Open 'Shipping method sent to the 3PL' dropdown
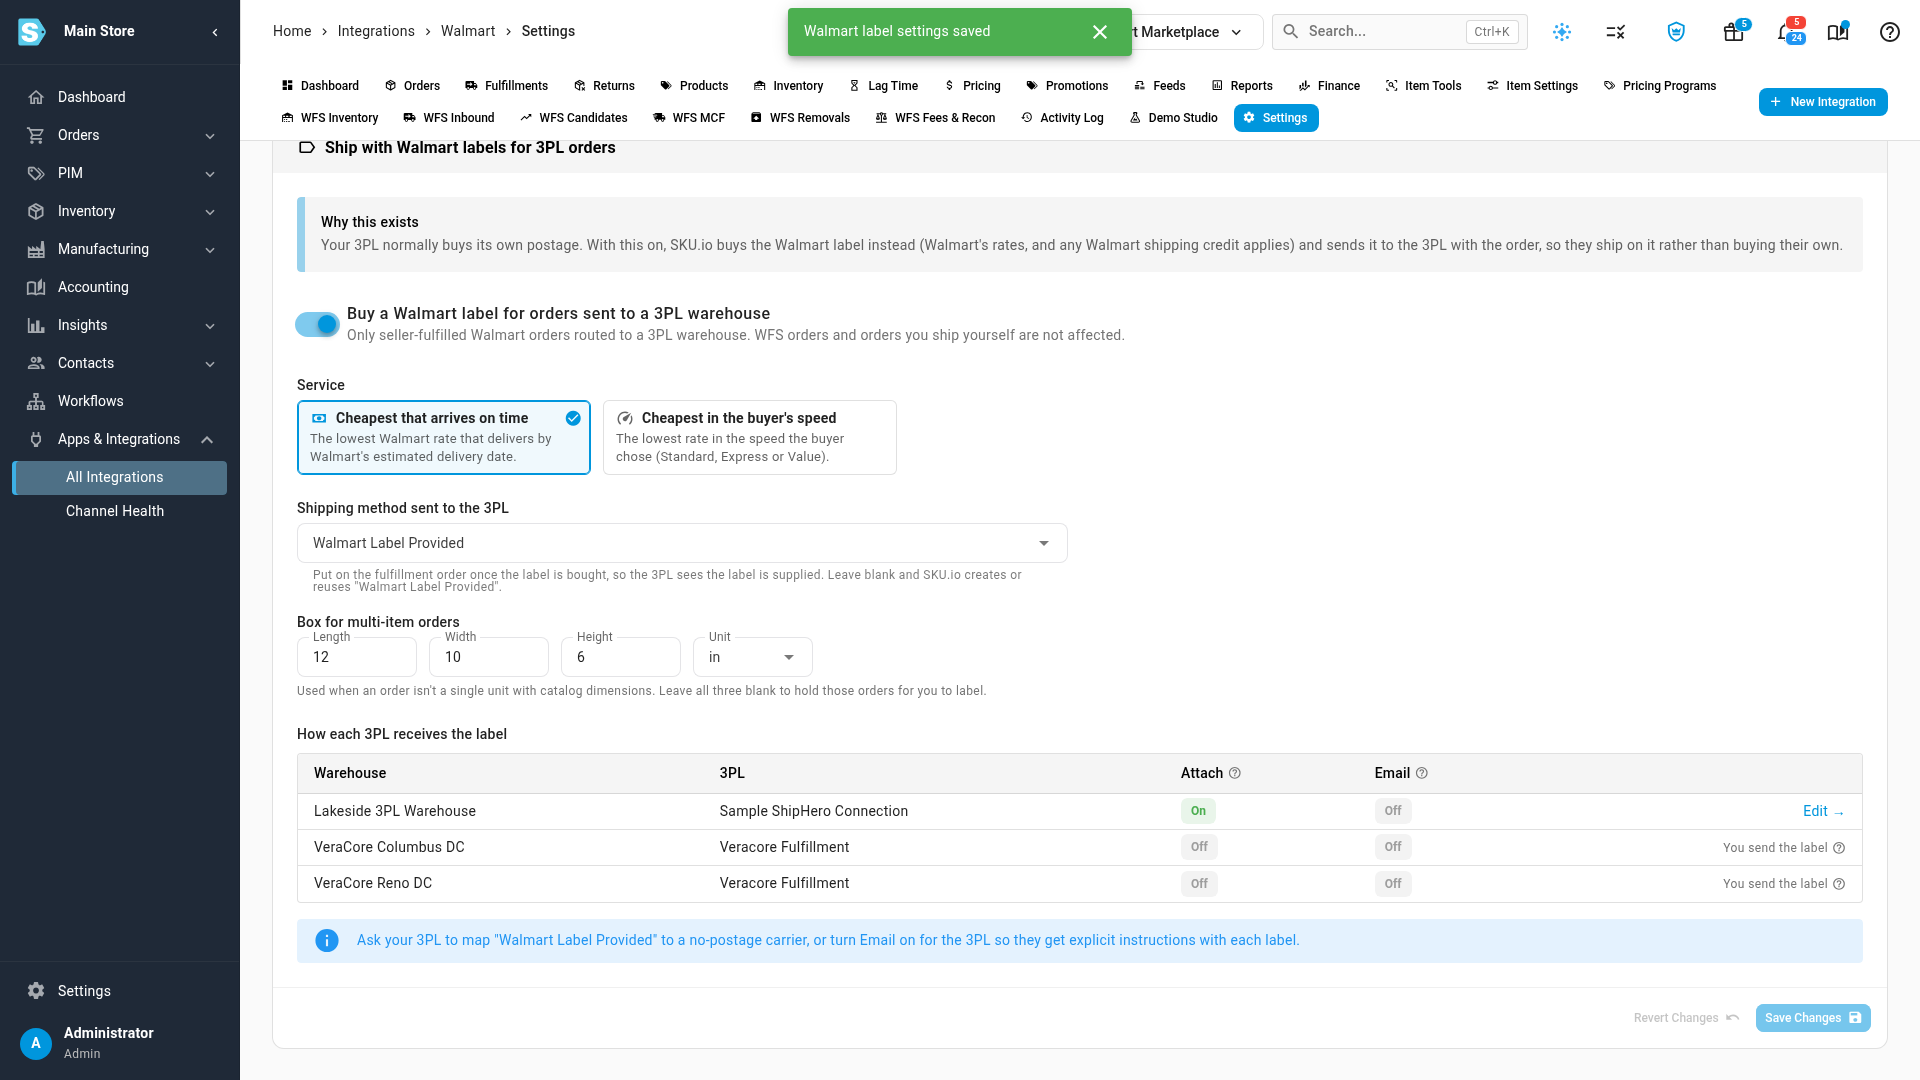The height and width of the screenshot is (1080, 1920). pos(682,543)
